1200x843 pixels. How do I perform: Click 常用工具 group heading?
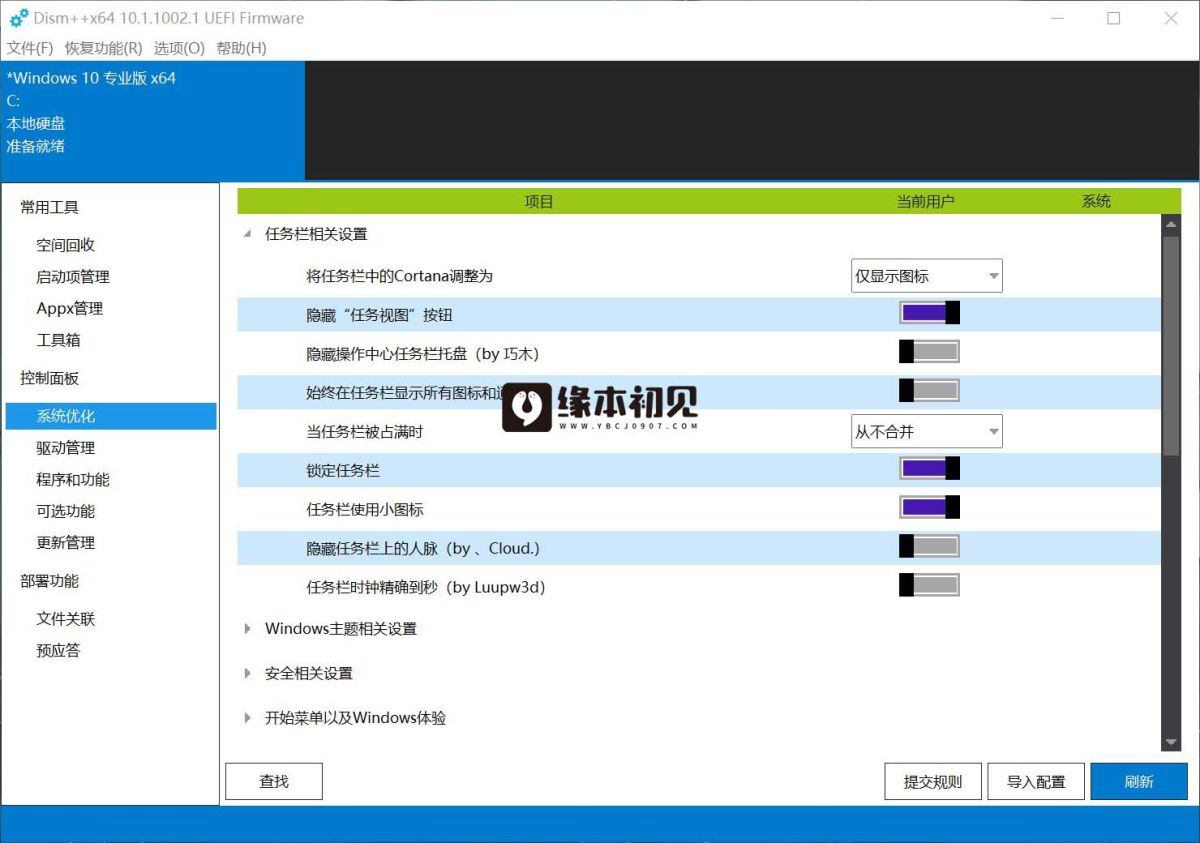[x=50, y=207]
